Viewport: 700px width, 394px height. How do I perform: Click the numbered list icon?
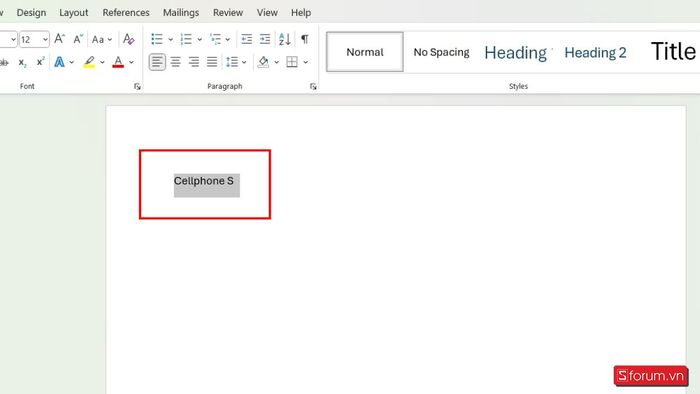click(x=186, y=39)
